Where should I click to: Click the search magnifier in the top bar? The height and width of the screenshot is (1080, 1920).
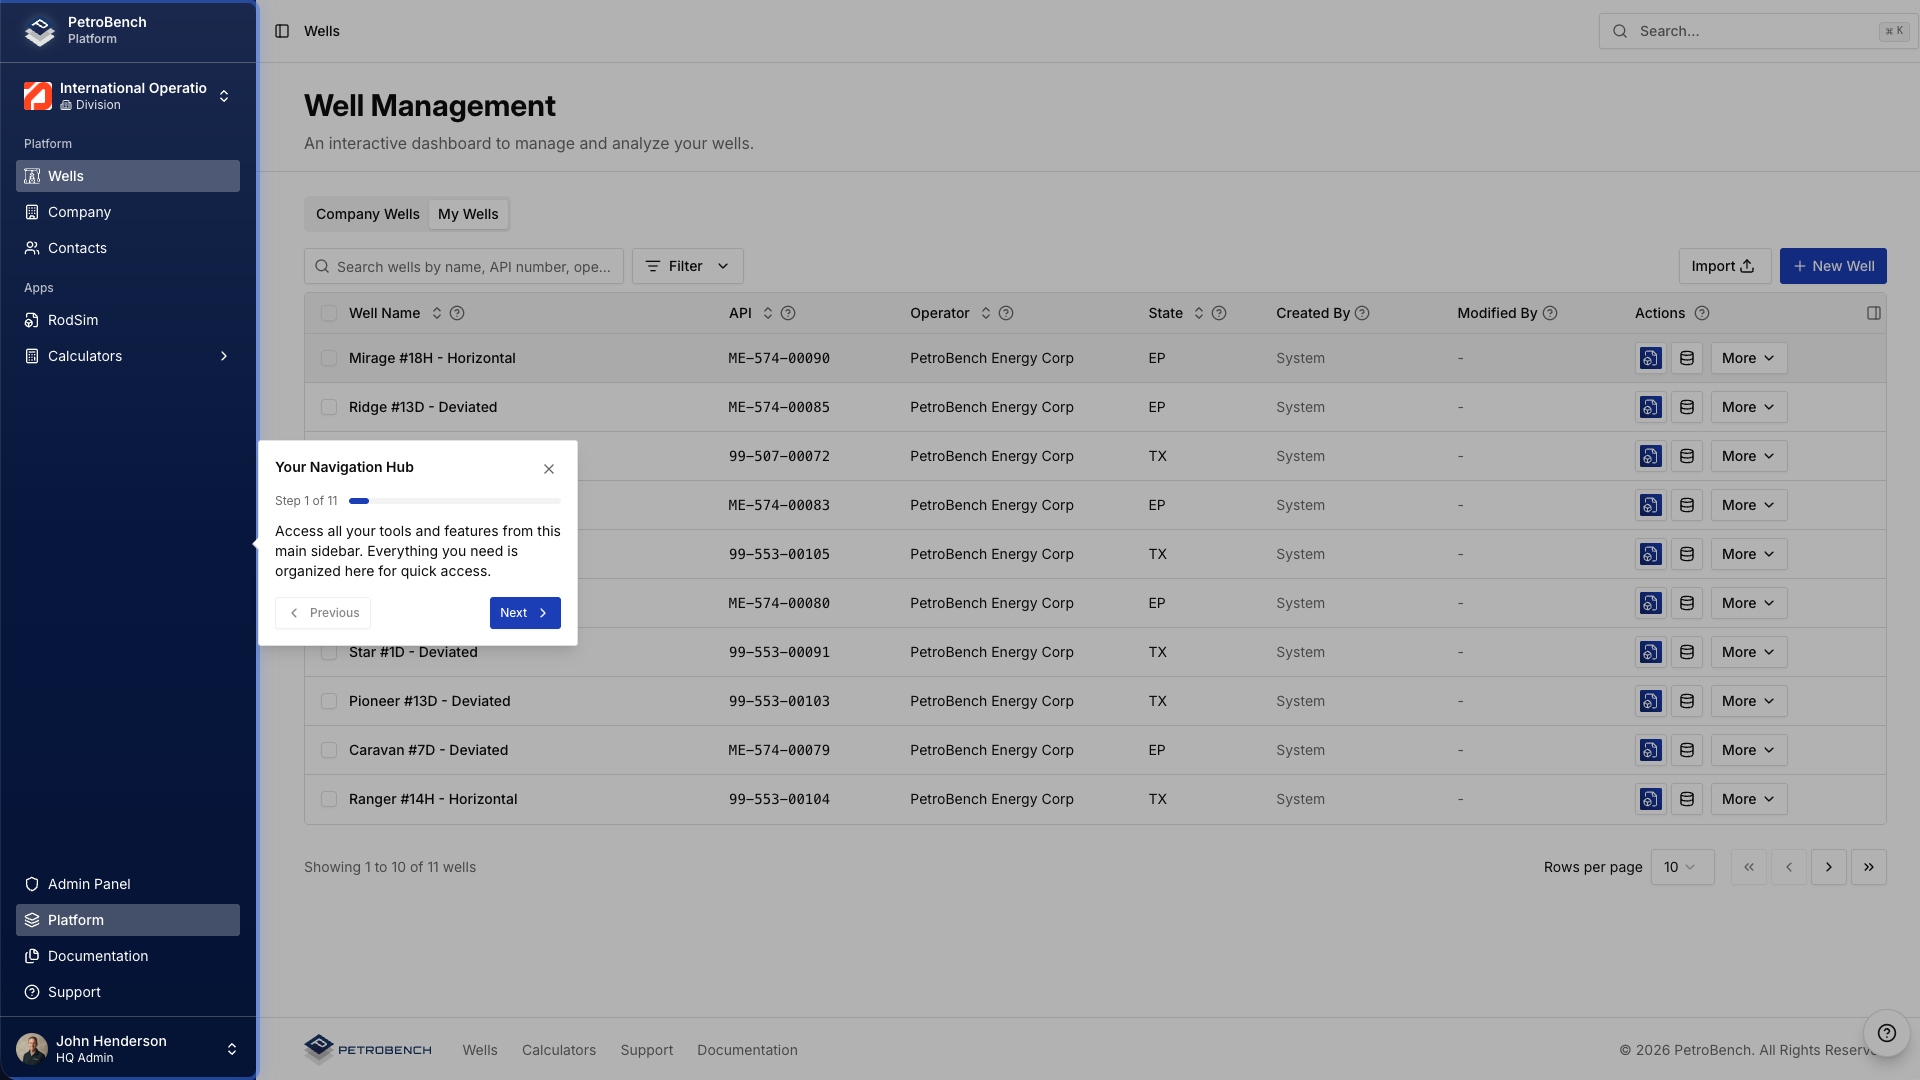click(1619, 31)
